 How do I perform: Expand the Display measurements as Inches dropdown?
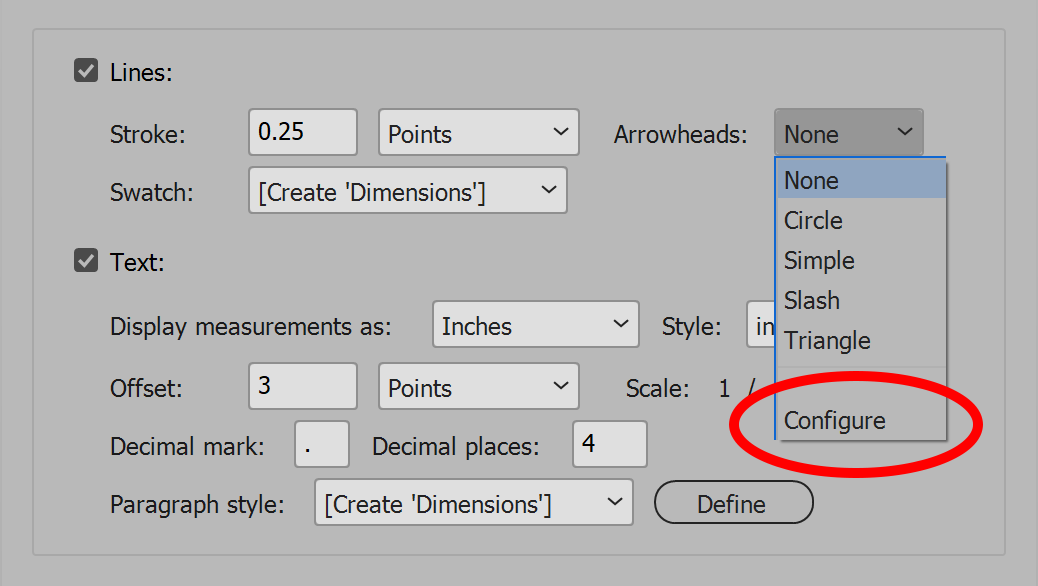click(x=535, y=326)
